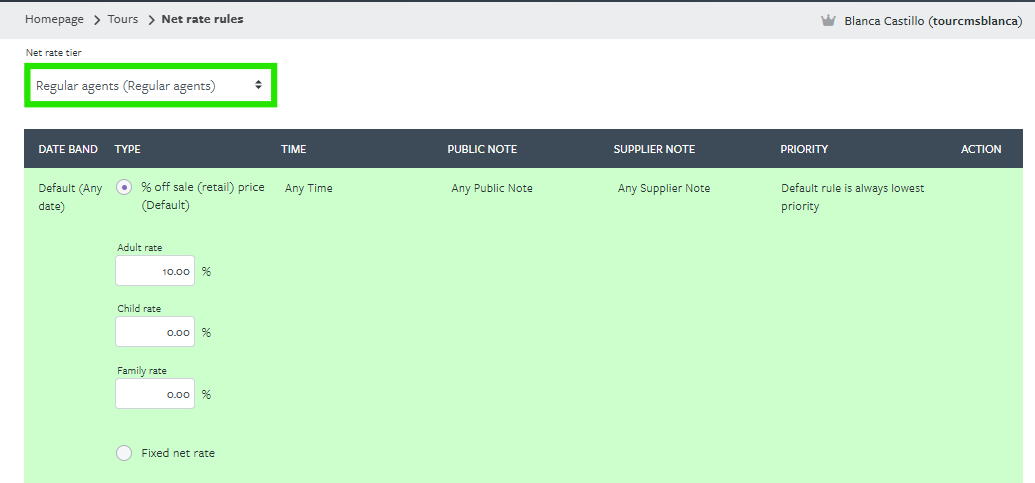Click the TYPE column header
The width and height of the screenshot is (1035, 483).
click(x=127, y=149)
